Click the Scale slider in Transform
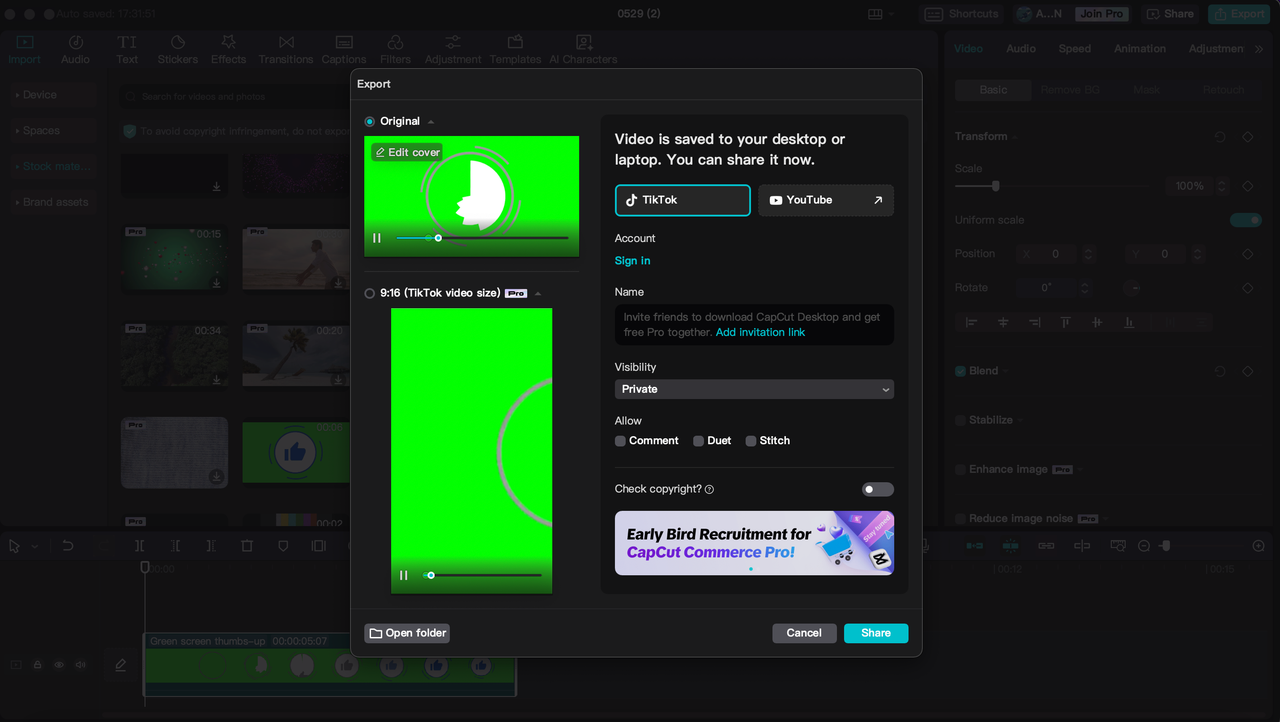This screenshot has height=722, width=1280. coord(1054,186)
